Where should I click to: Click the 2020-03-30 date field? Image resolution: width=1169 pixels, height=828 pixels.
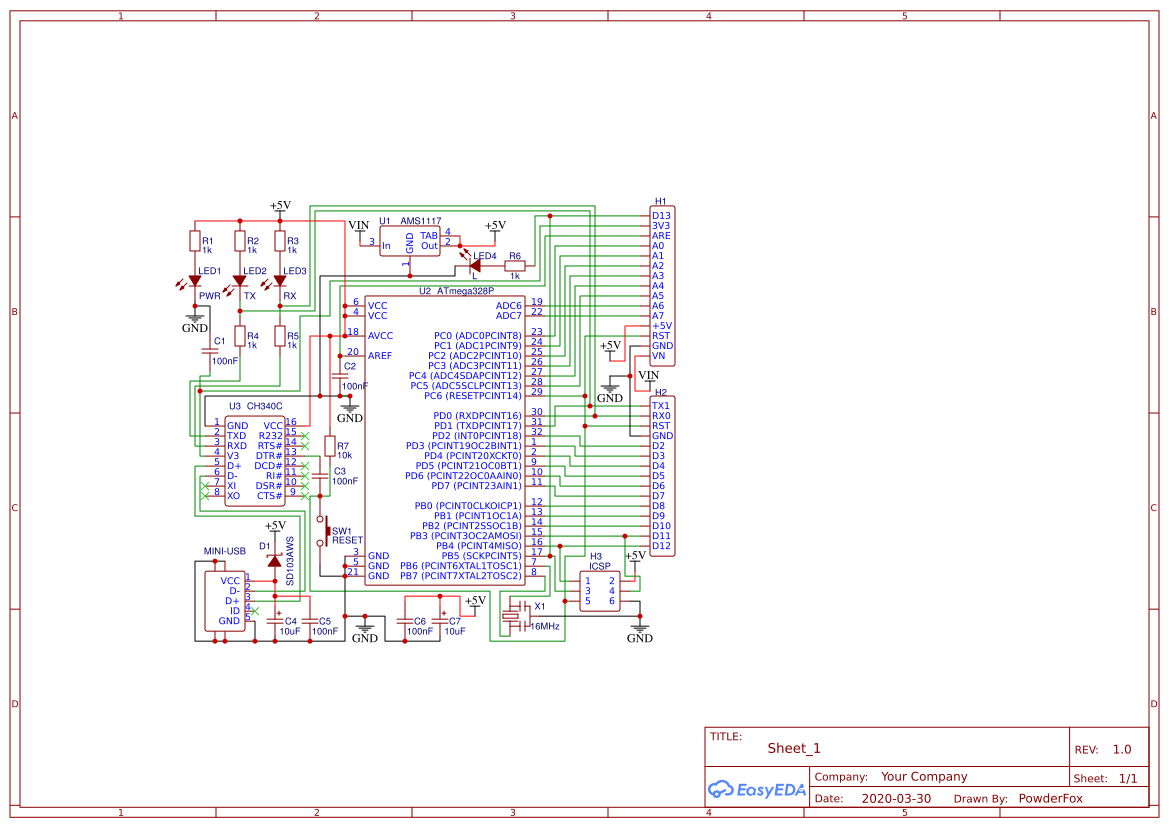[898, 798]
